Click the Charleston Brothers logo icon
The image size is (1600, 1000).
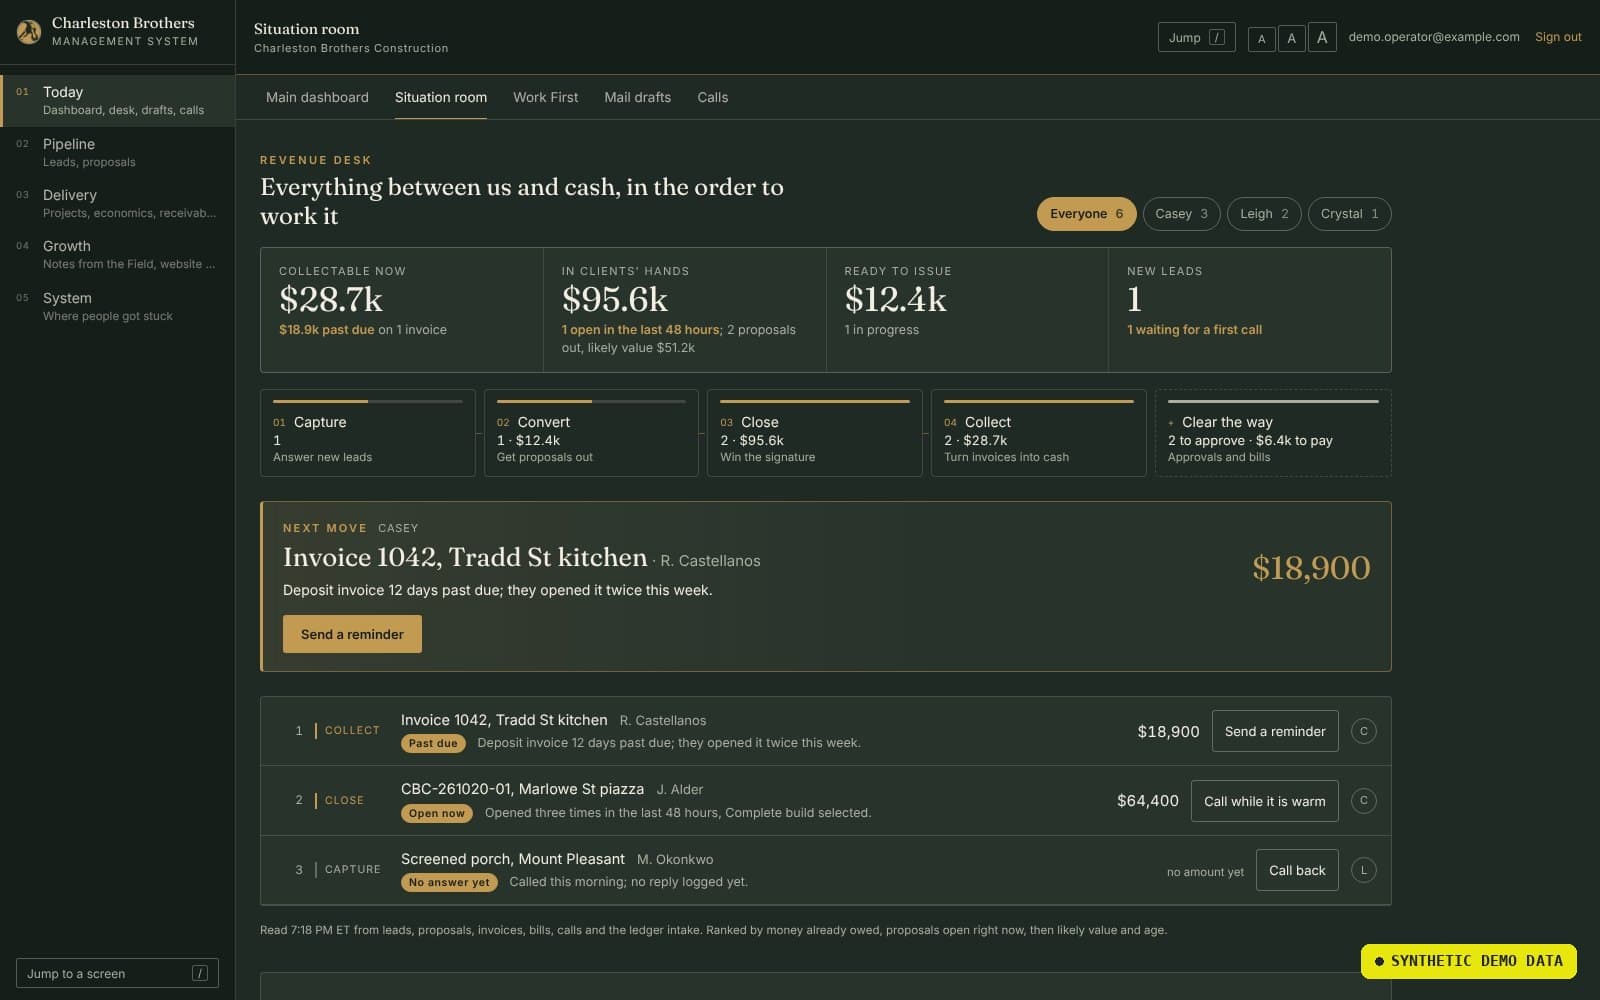[29, 32]
